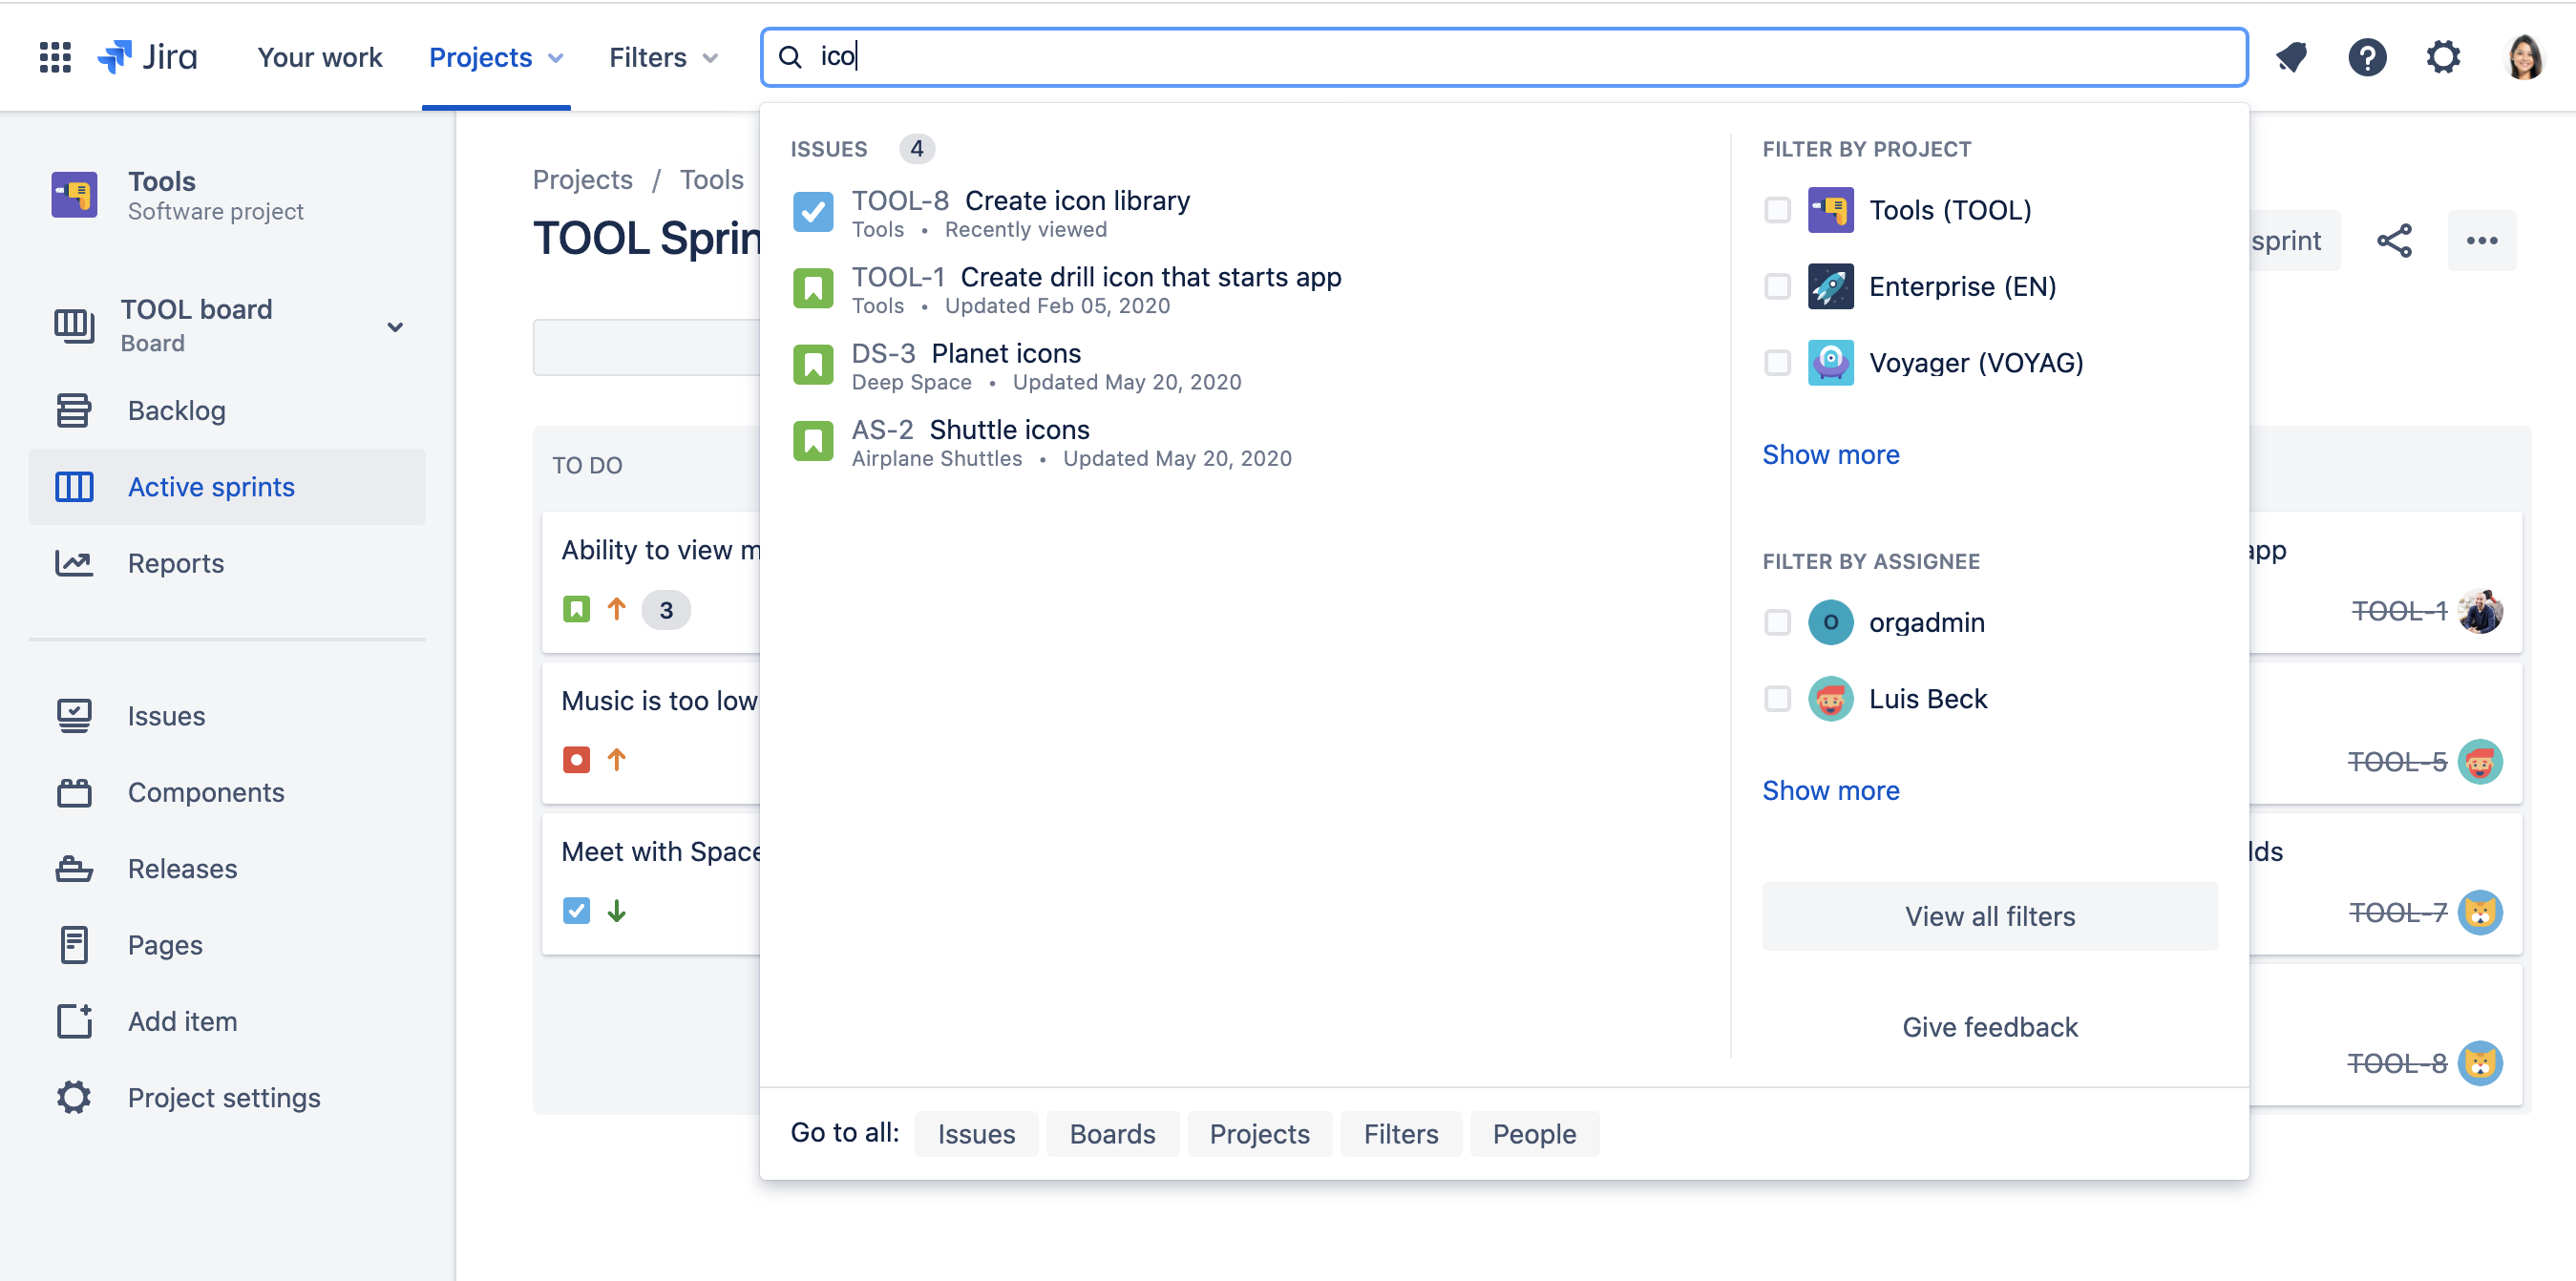Click the Jira logo

(148, 57)
